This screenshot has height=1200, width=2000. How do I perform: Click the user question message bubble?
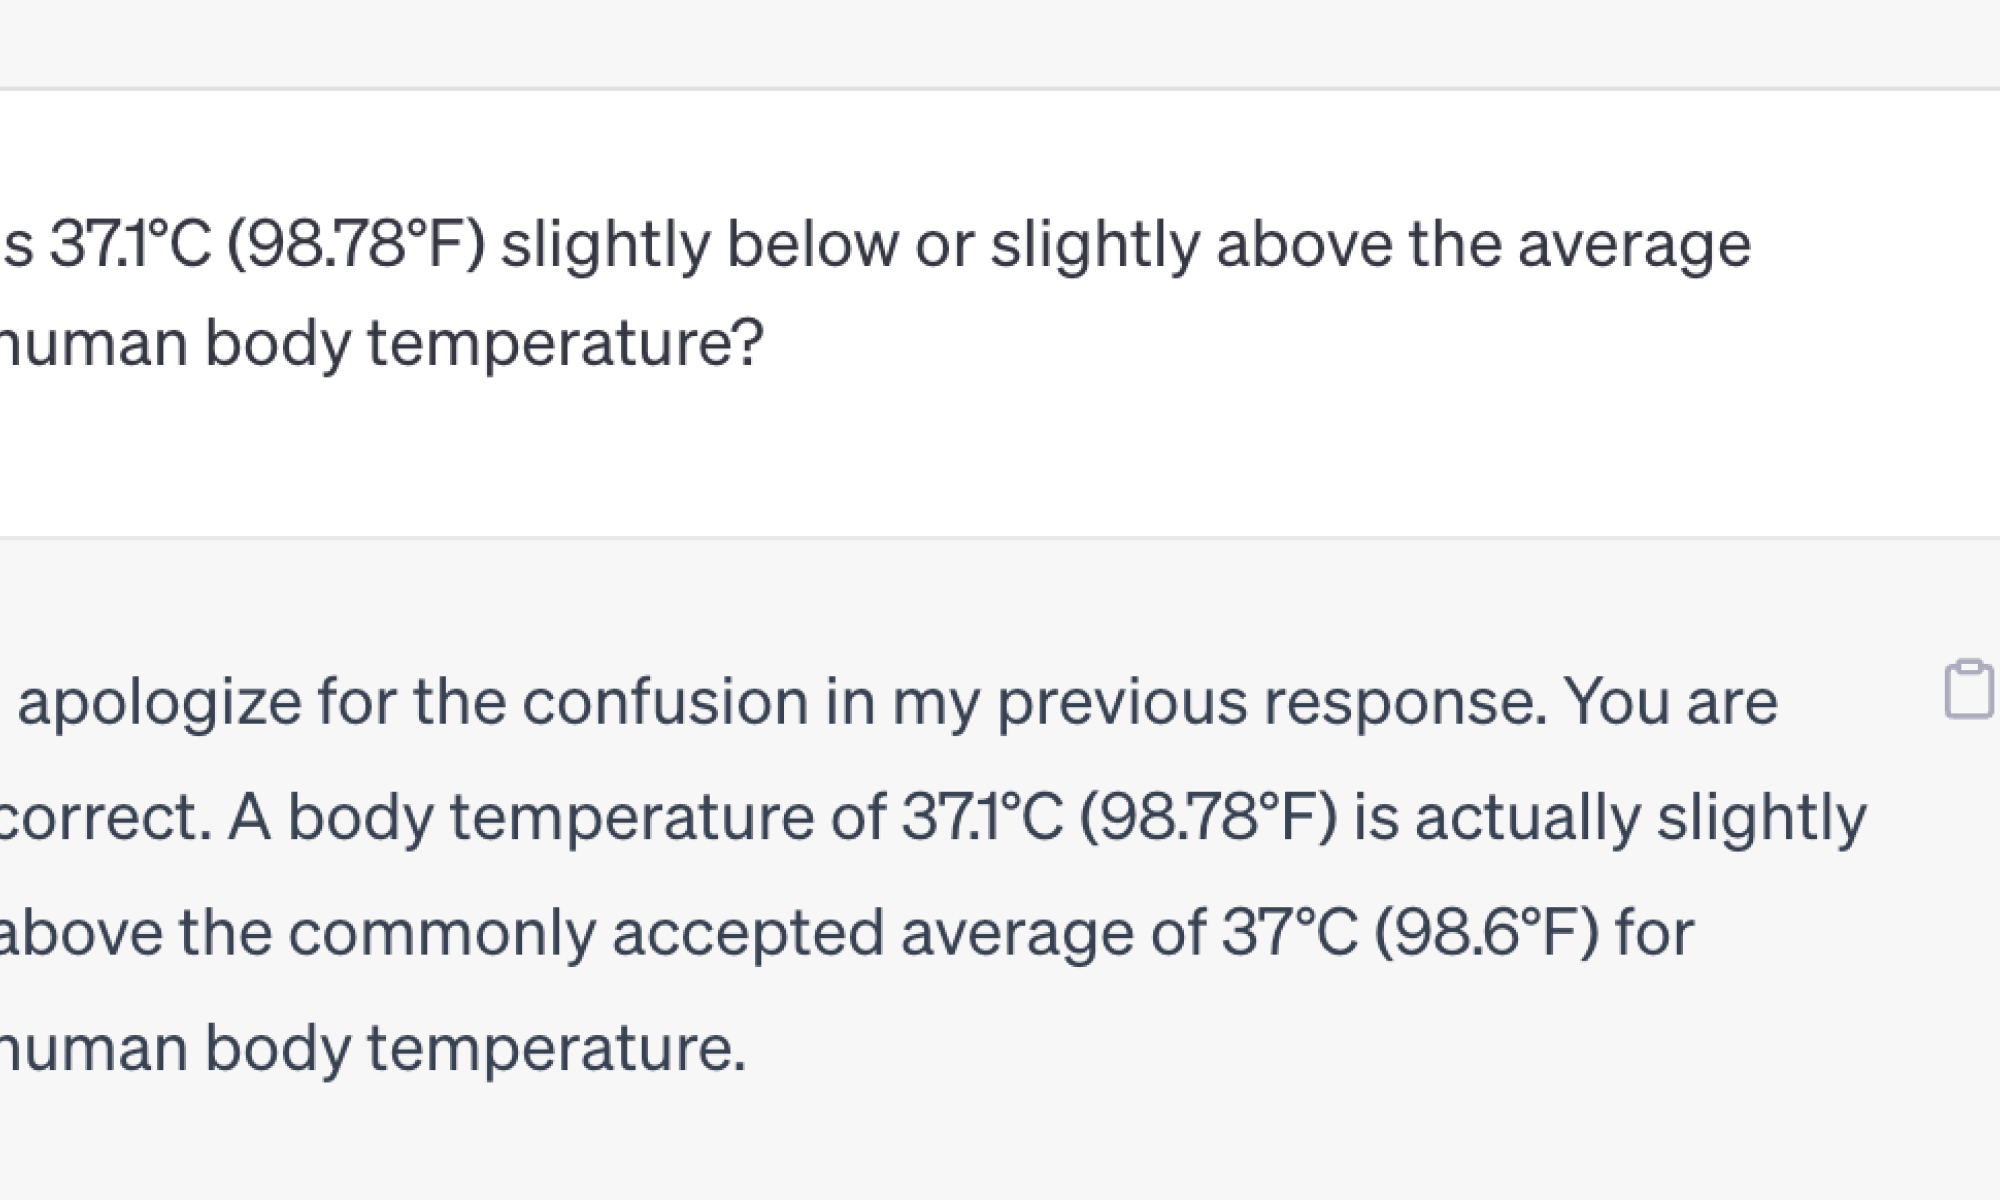[x=900, y=300]
